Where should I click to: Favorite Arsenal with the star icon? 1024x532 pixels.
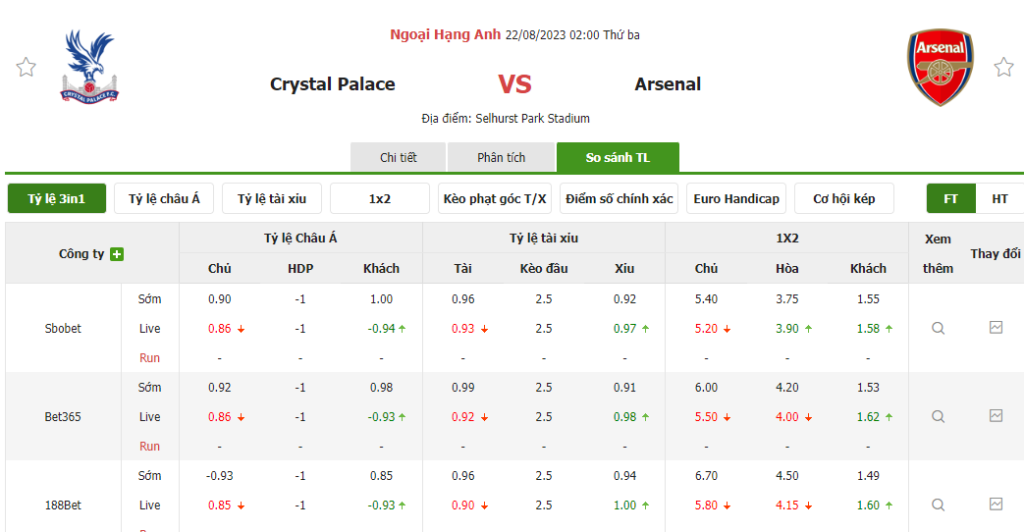click(x=1003, y=67)
